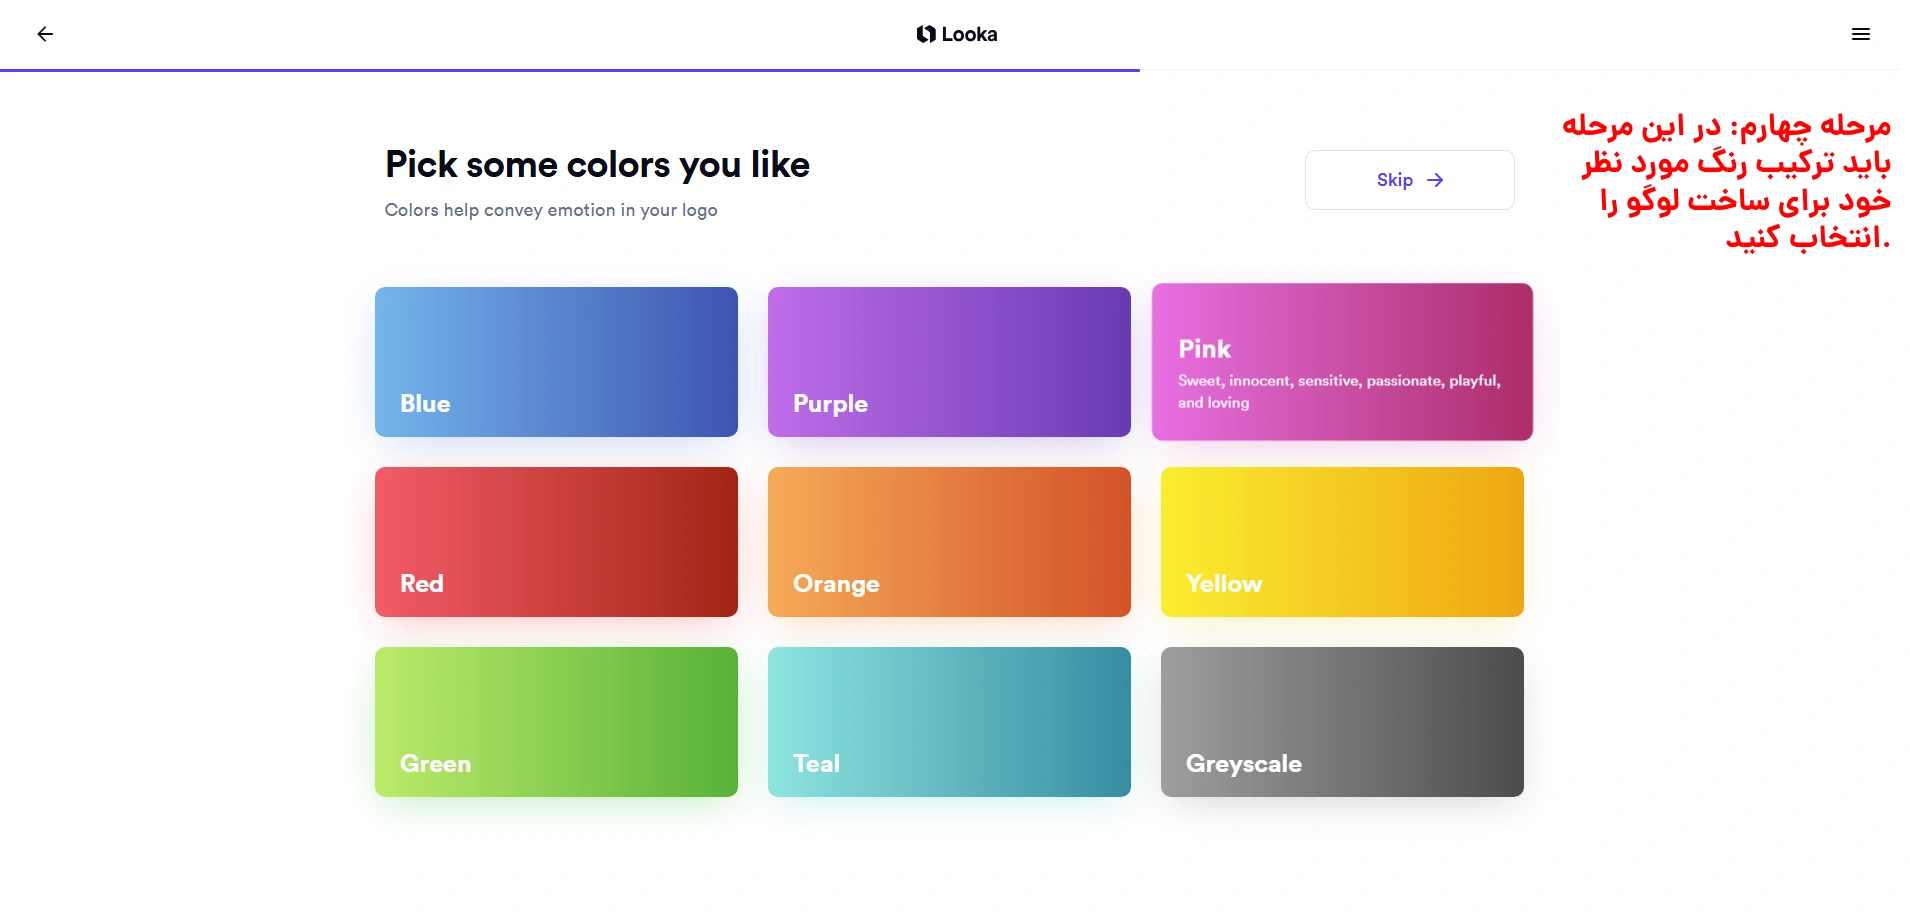Pick the Yellow color card
Image resolution: width=1910 pixels, height=913 pixels.
[x=1342, y=541]
